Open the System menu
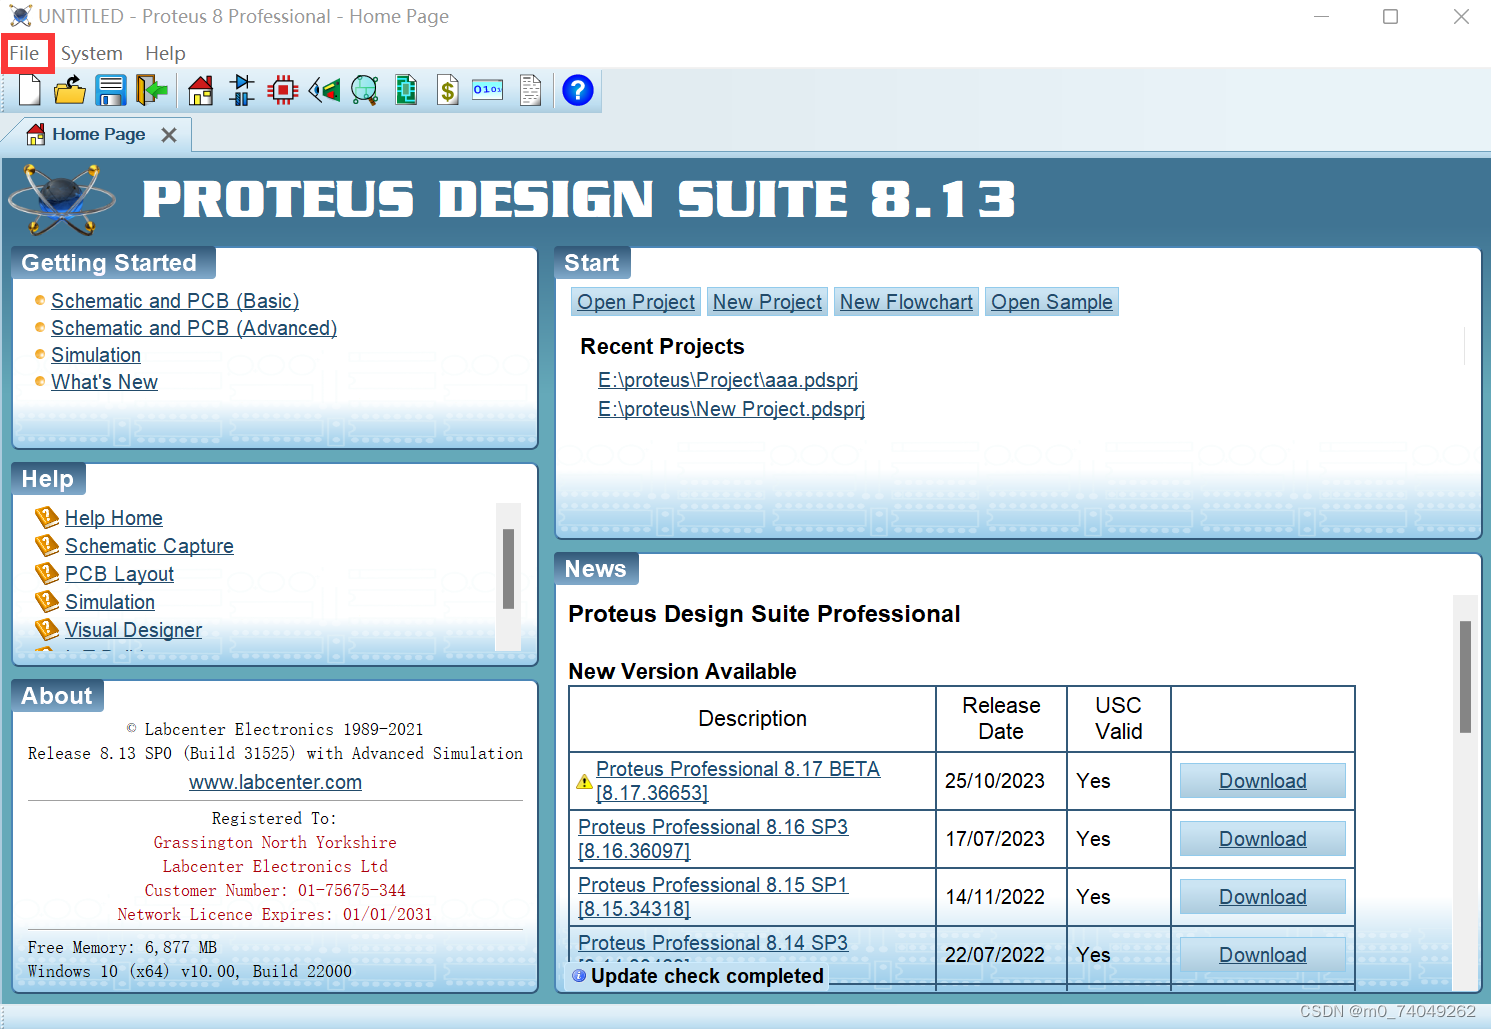Viewport: 1491px width, 1029px height. pyautogui.click(x=92, y=53)
